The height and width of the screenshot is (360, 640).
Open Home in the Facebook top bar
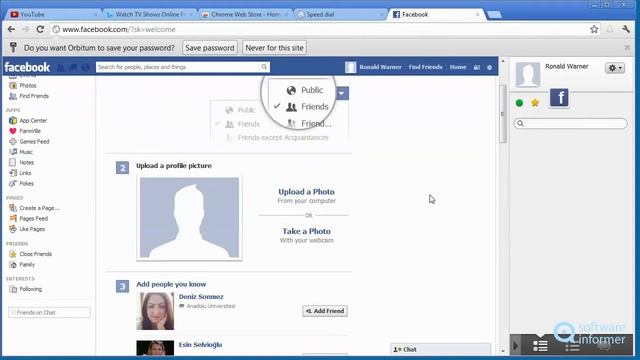[x=458, y=67]
